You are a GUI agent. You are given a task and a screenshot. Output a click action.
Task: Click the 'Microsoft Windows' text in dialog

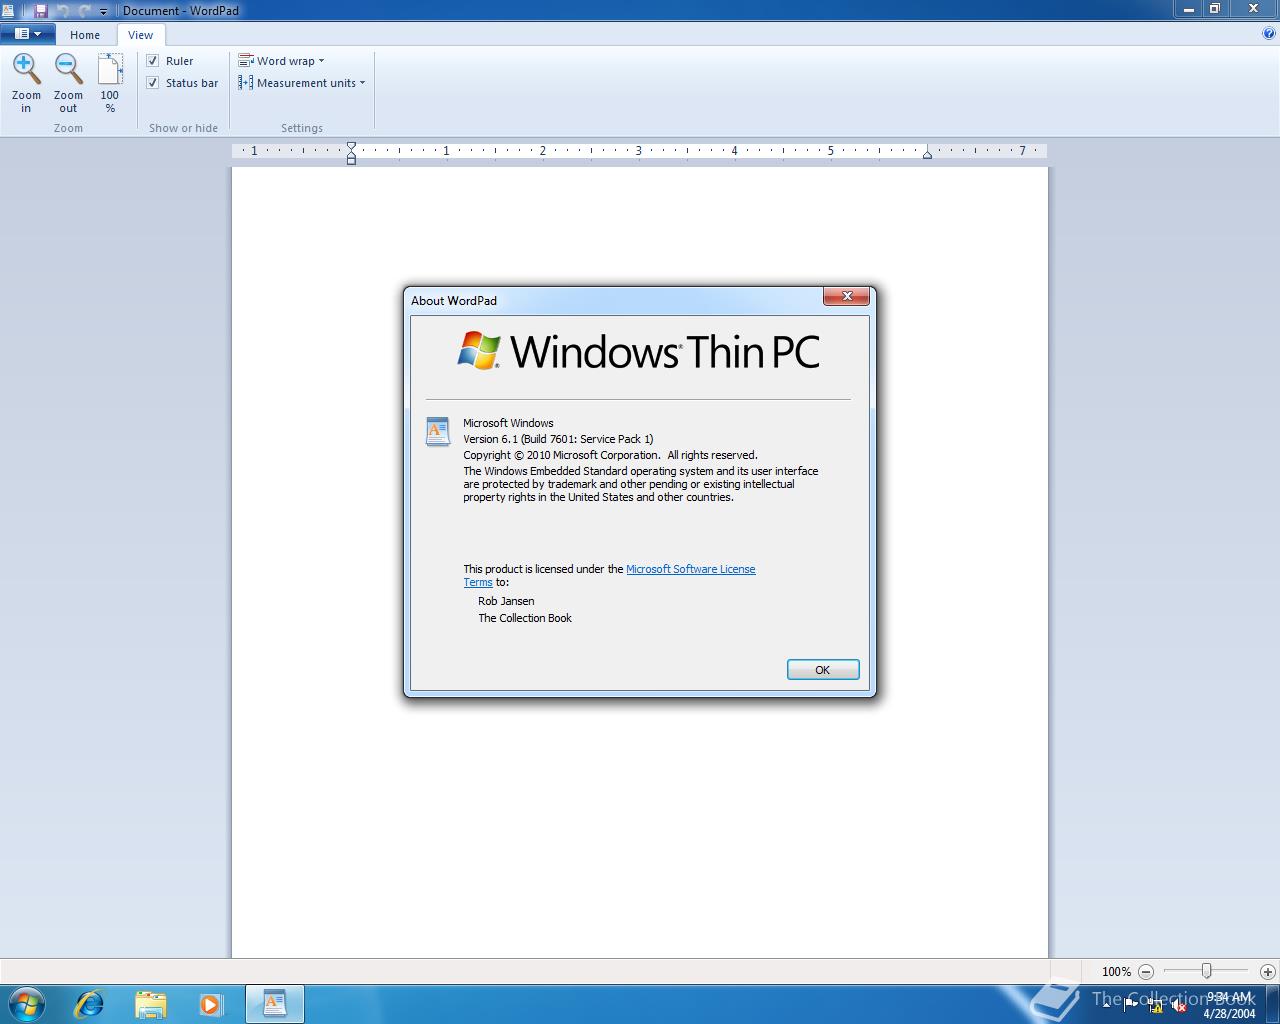(x=508, y=423)
